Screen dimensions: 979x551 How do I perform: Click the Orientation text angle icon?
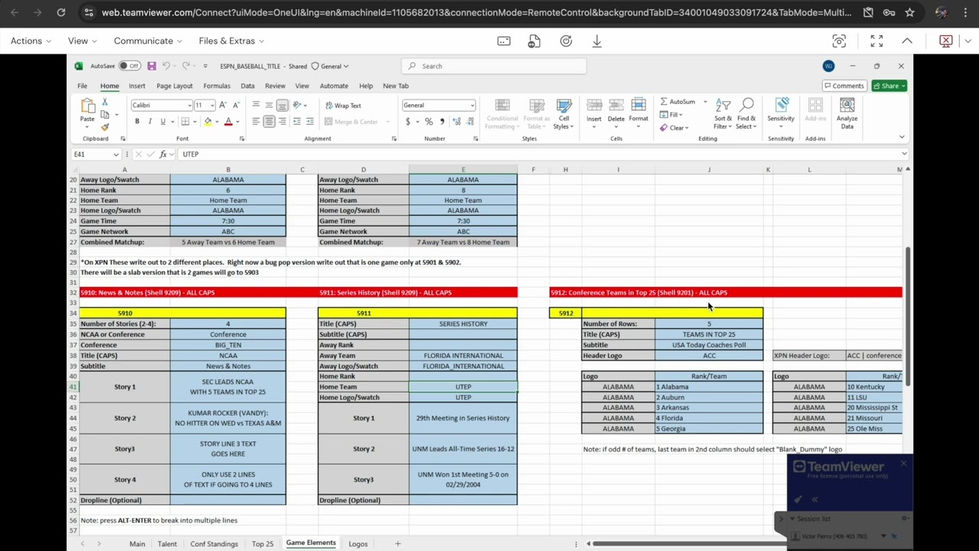(x=297, y=105)
